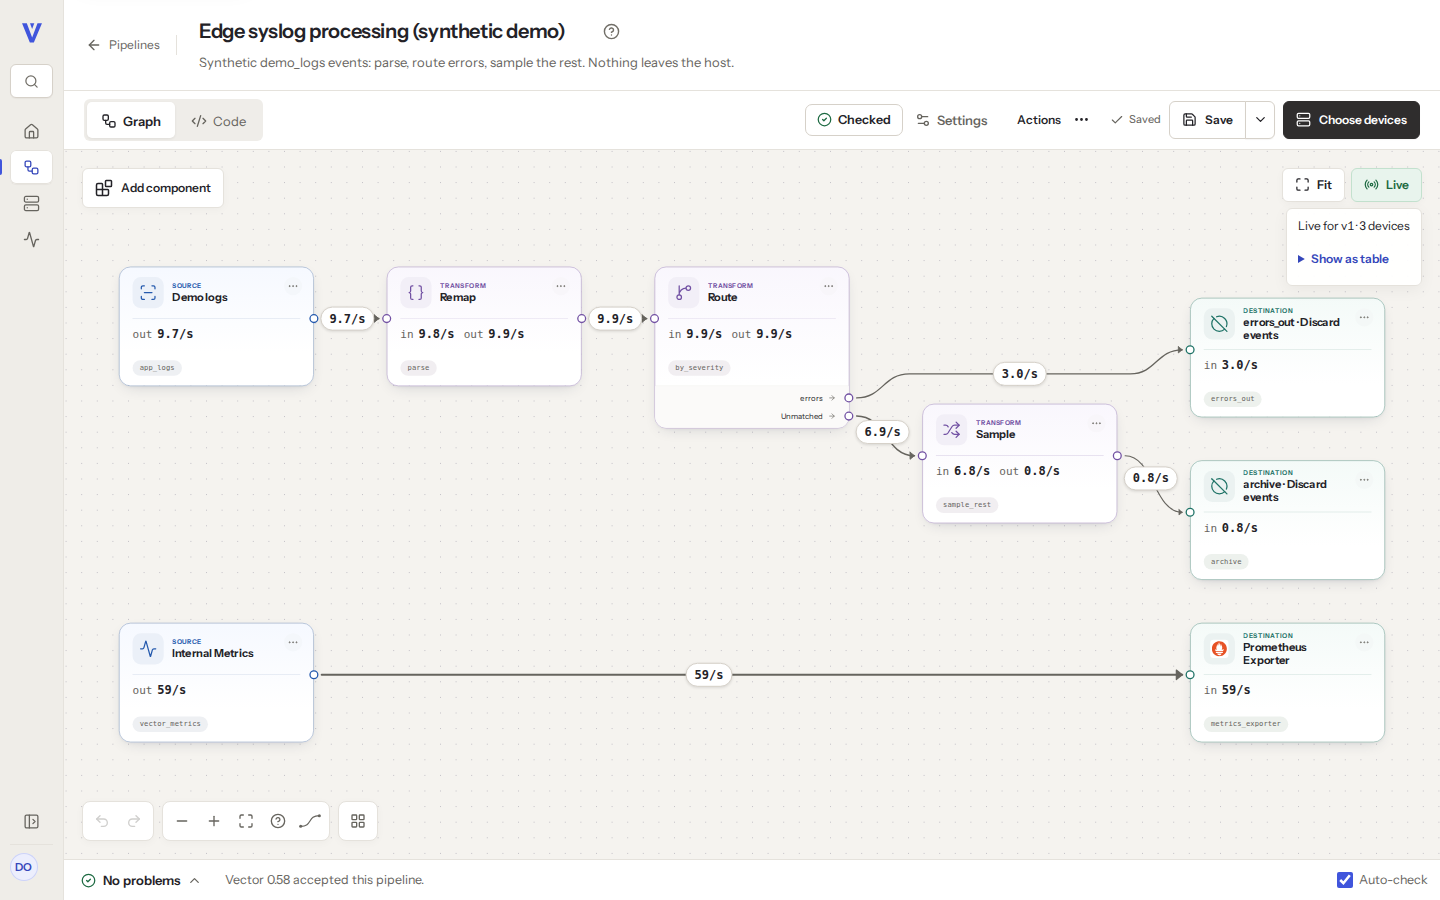1440x900 pixels.
Task: Expand the Show as table disclosure
Action: [1343, 259]
